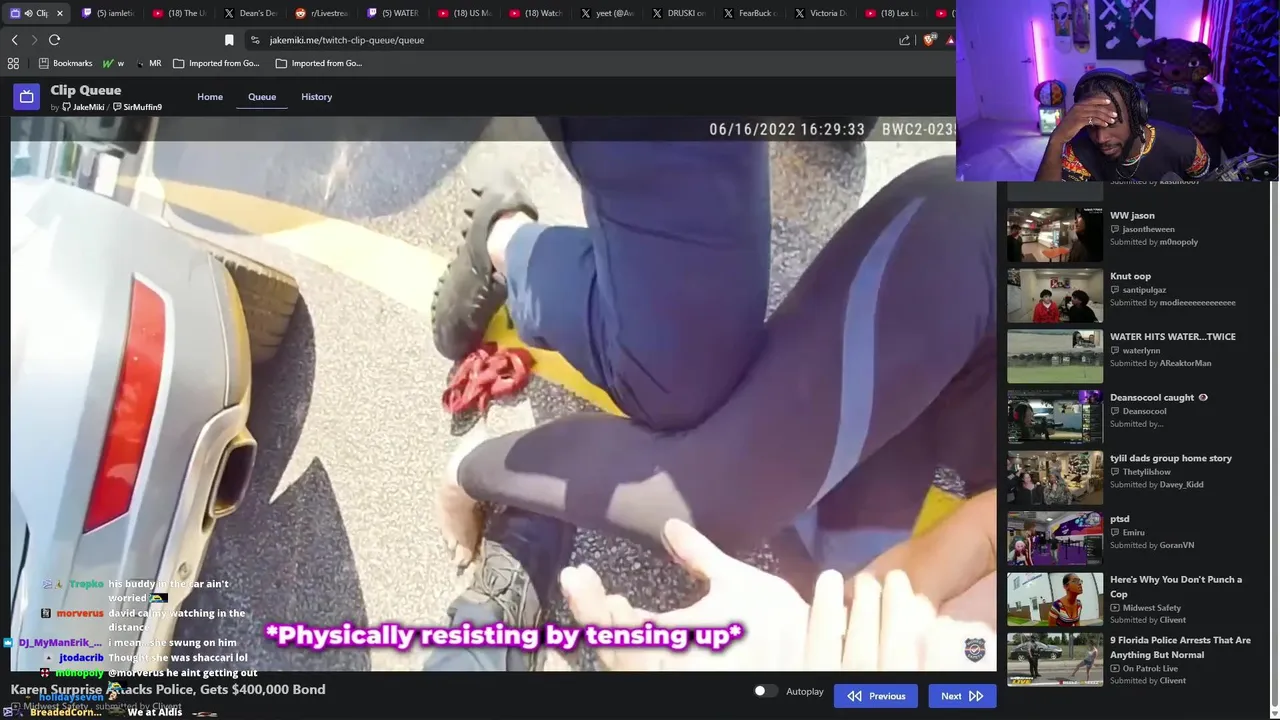Screen dimensions: 1280x720
Task: Open the Bookmarks shortcut in bookmarks bar
Action: pyautogui.click(x=65, y=63)
